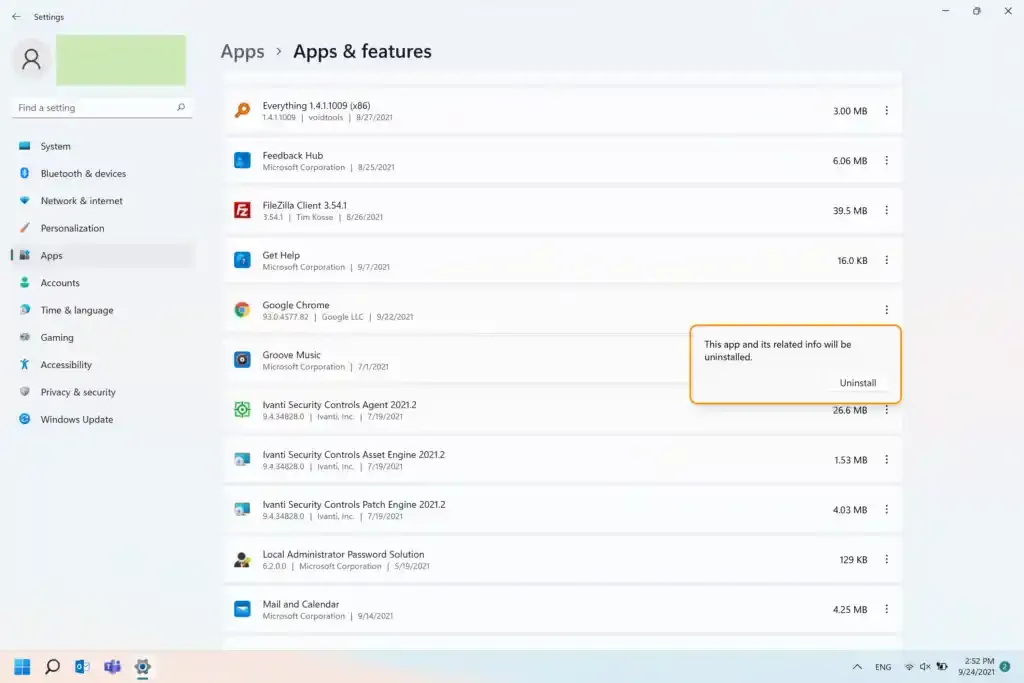Image resolution: width=1024 pixels, height=683 pixels.
Task: Open more options for FileZilla Client
Action: tap(886, 210)
